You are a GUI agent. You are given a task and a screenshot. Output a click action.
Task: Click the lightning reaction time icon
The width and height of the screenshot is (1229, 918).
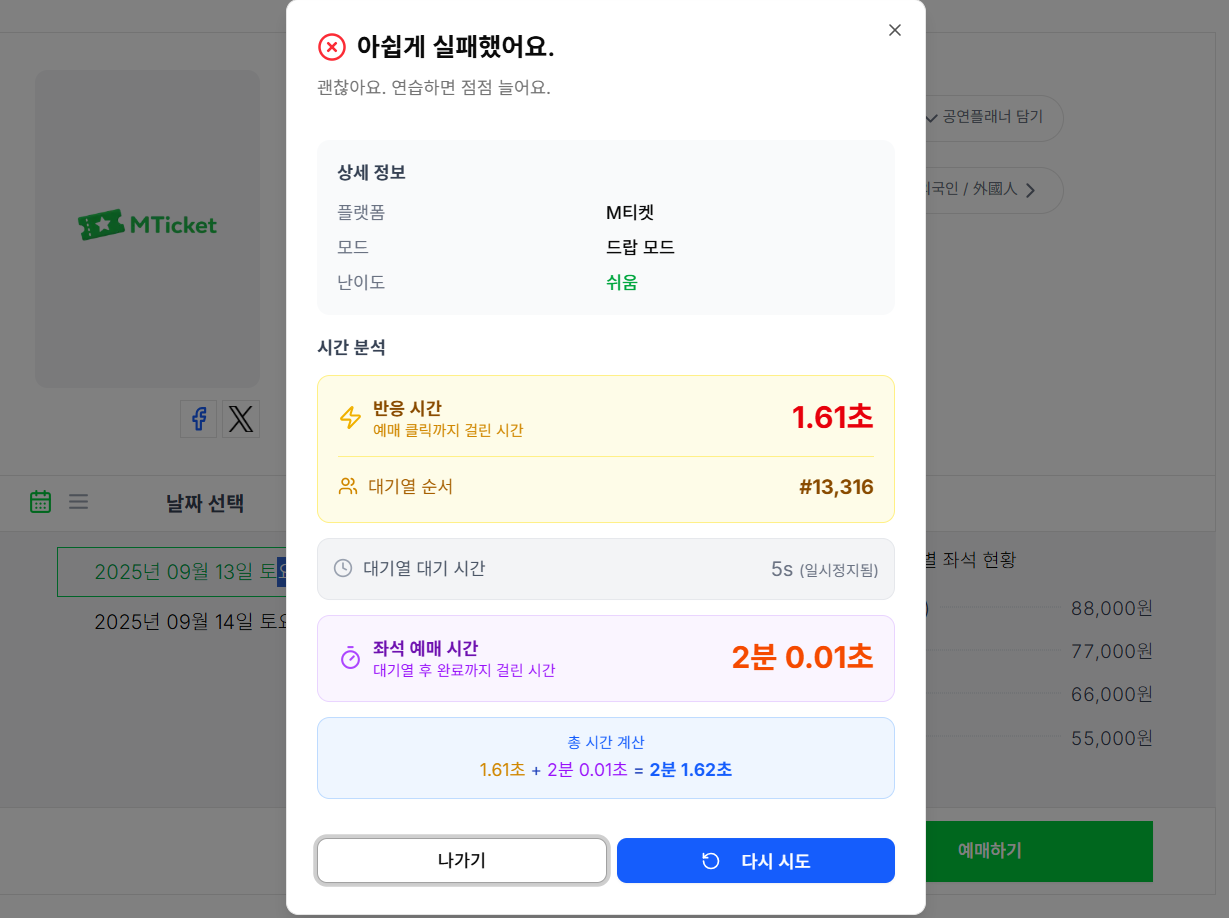[350, 418]
